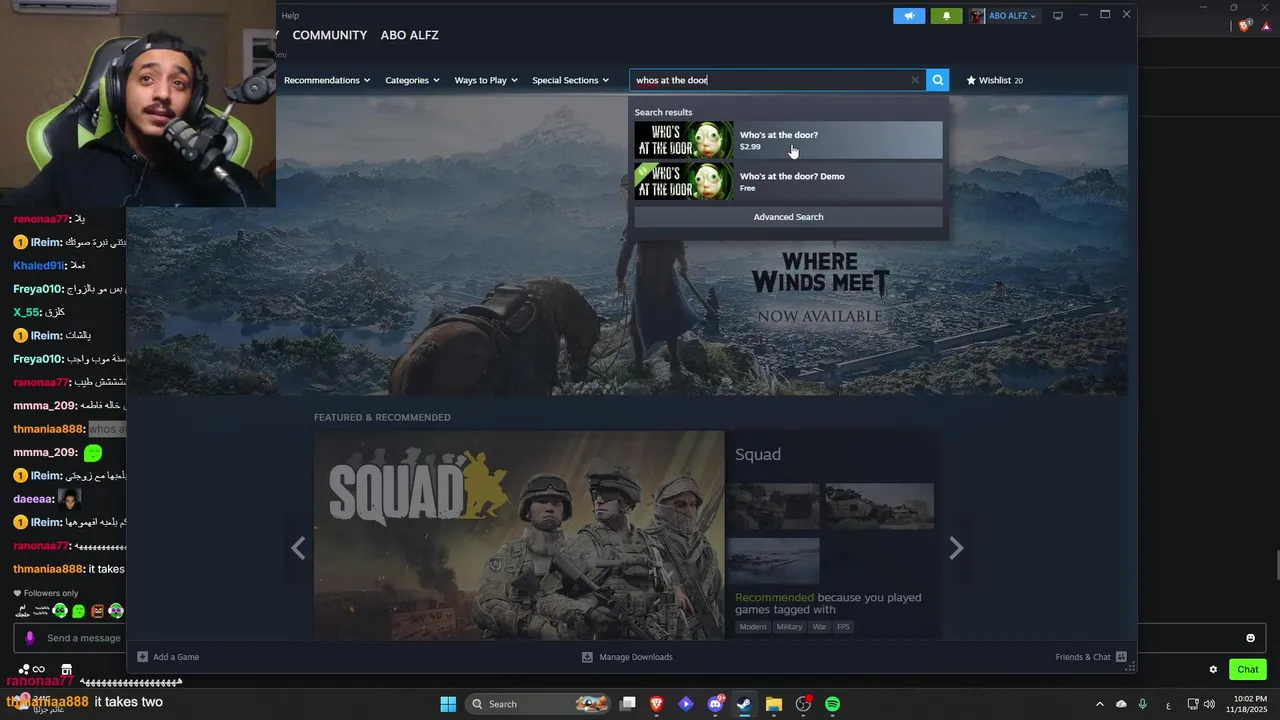Switch to Big Picture mode via the monitor icon

tap(1058, 16)
